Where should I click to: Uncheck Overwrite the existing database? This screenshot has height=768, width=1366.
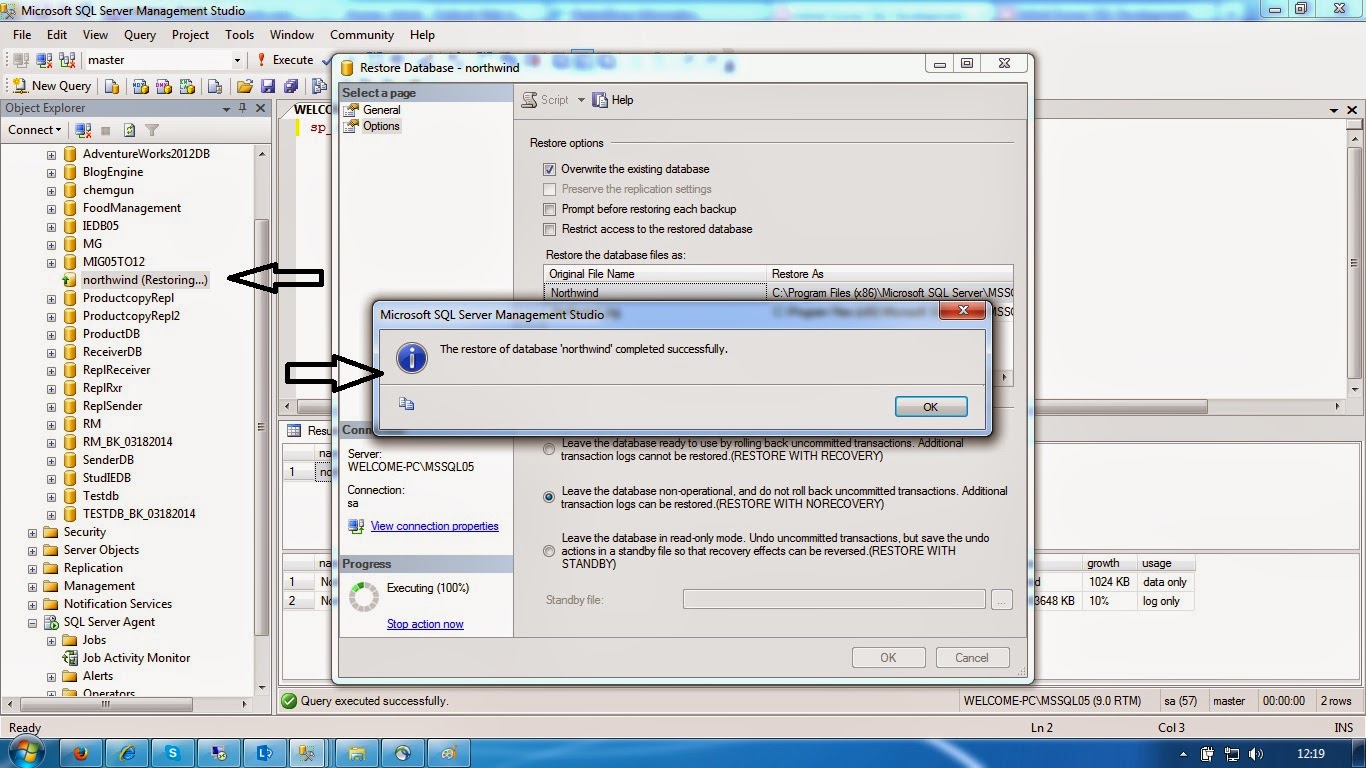tap(549, 169)
